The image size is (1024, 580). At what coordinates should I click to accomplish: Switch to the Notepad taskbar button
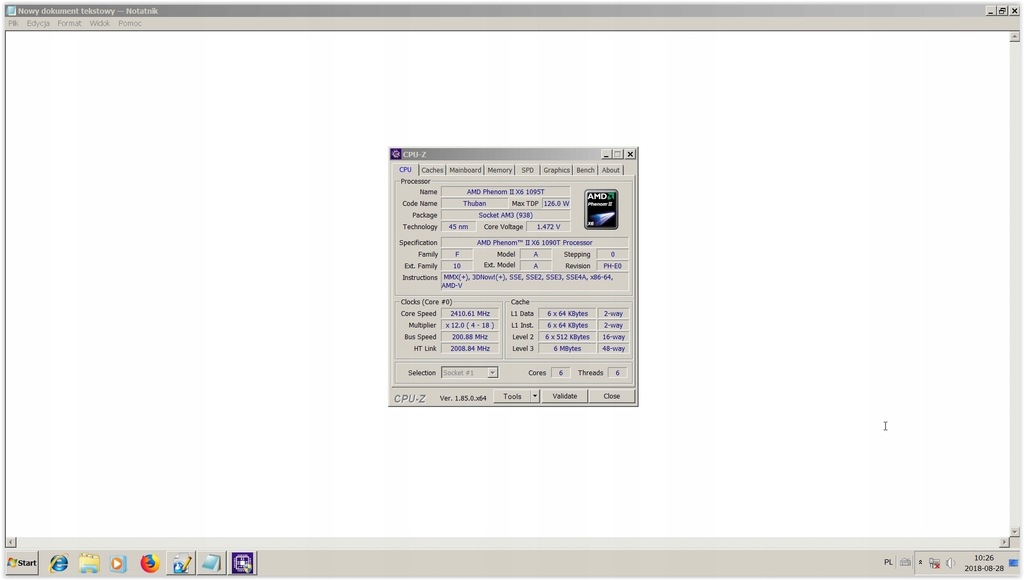coord(211,563)
